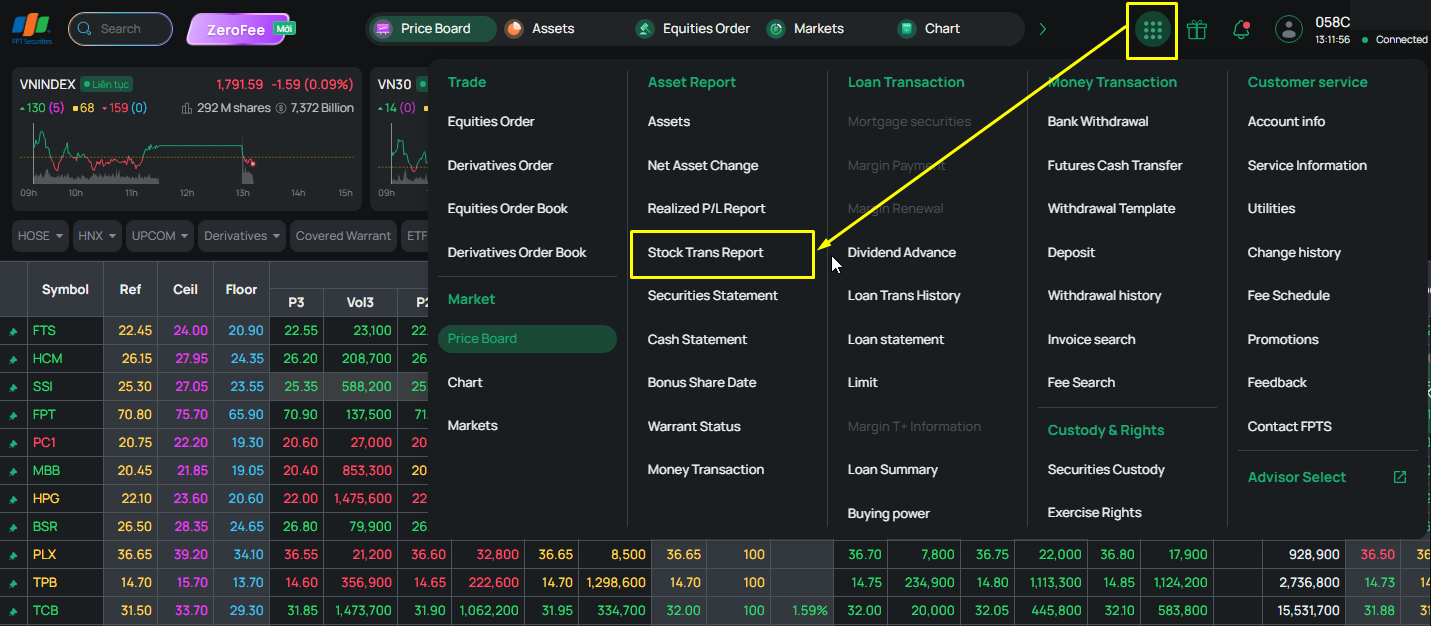Switch to the Equities Order tab
This screenshot has width=1431, height=626.
[x=693, y=29]
